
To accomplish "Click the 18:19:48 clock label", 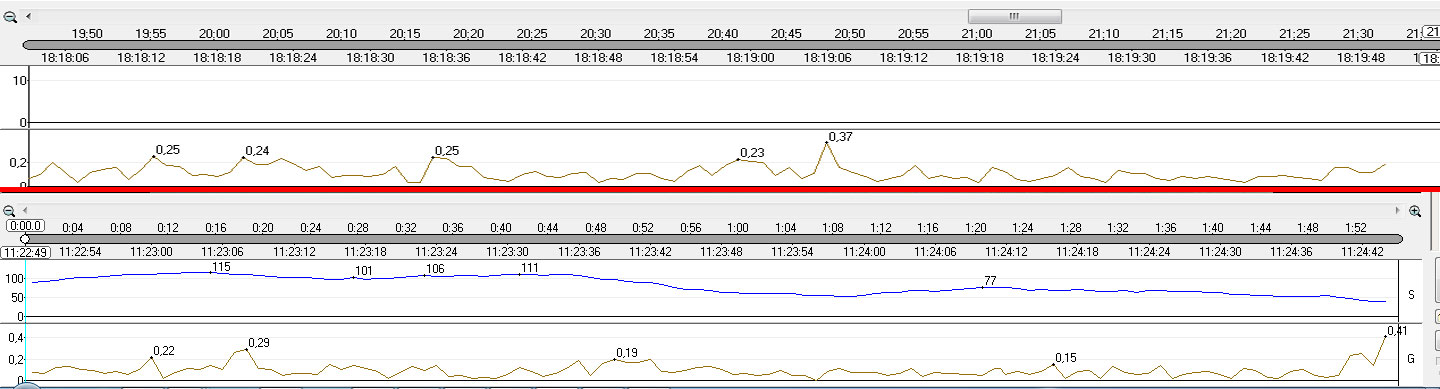I will [x=1361, y=58].
